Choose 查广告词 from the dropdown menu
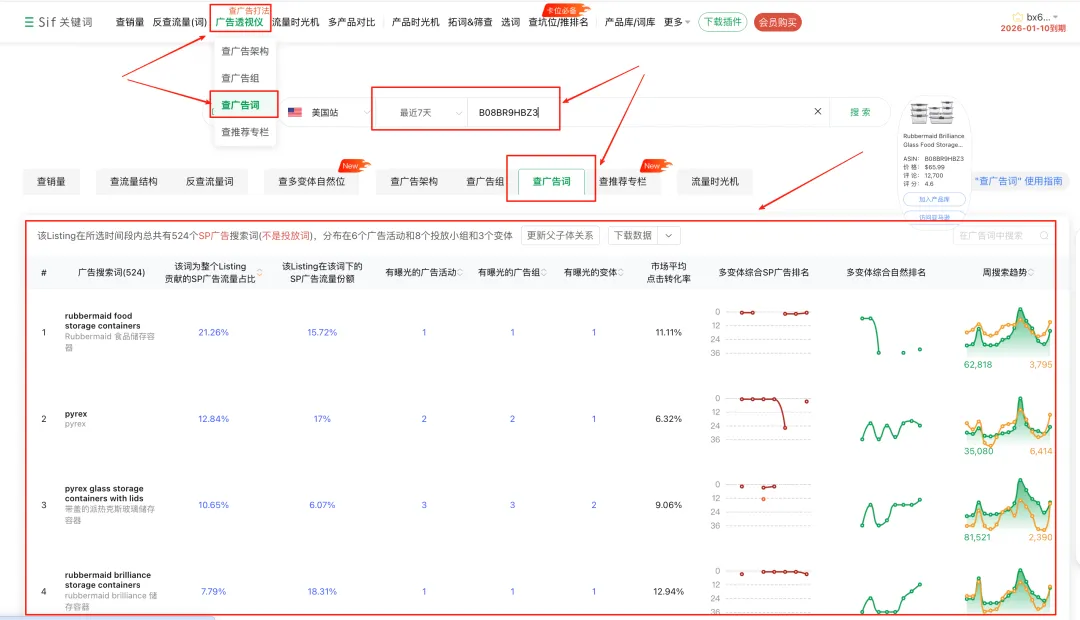Screen dimensions: 1080x620 pyautogui.click(x=240, y=105)
